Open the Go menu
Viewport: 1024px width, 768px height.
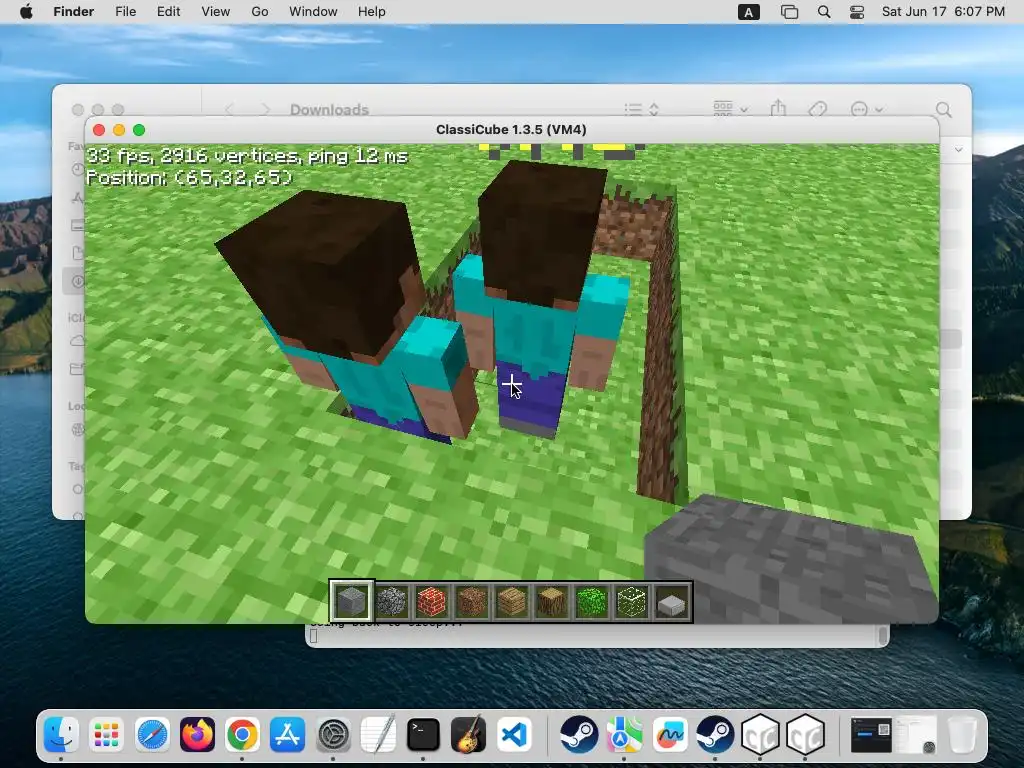point(260,12)
